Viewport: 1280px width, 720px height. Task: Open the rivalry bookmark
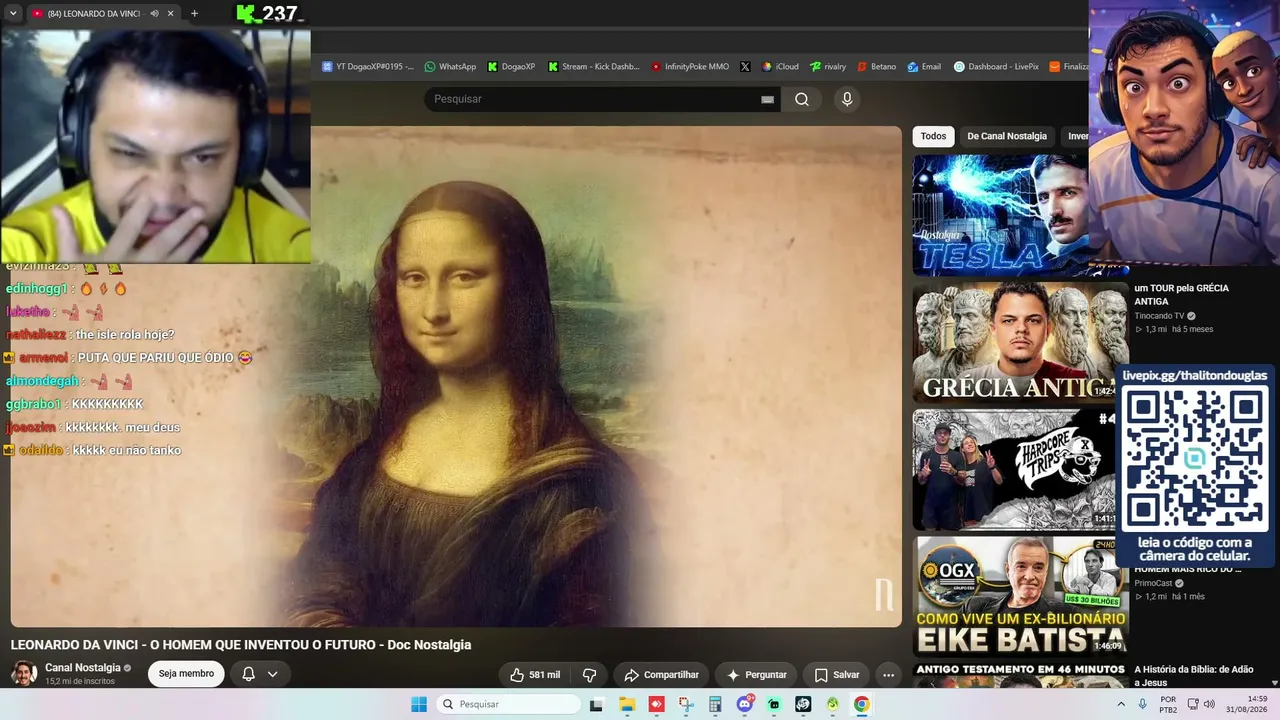[x=828, y=67]
